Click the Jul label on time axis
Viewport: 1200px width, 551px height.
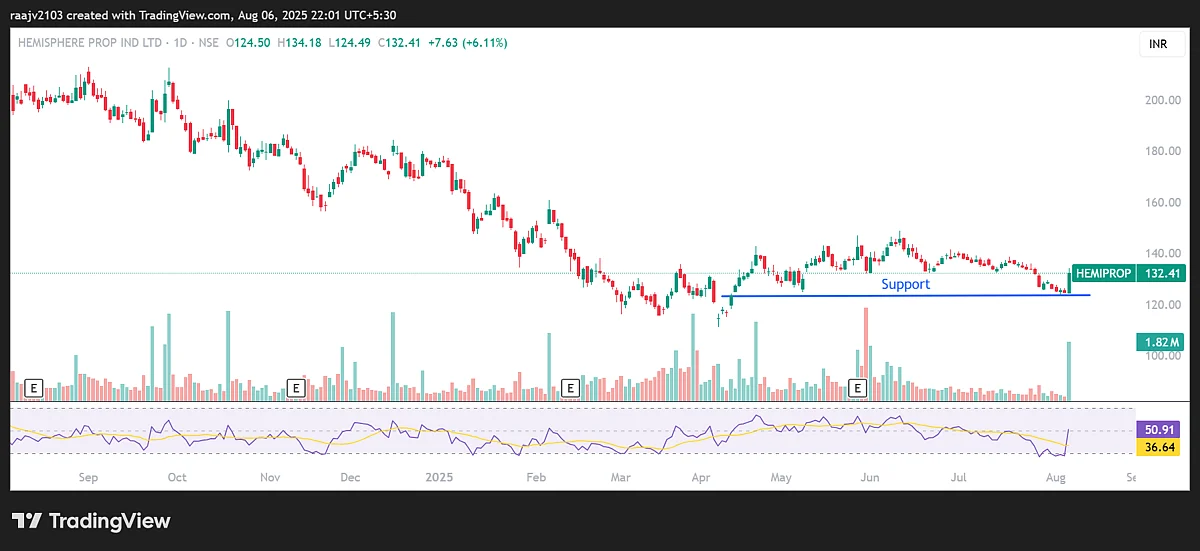point(958,478)
